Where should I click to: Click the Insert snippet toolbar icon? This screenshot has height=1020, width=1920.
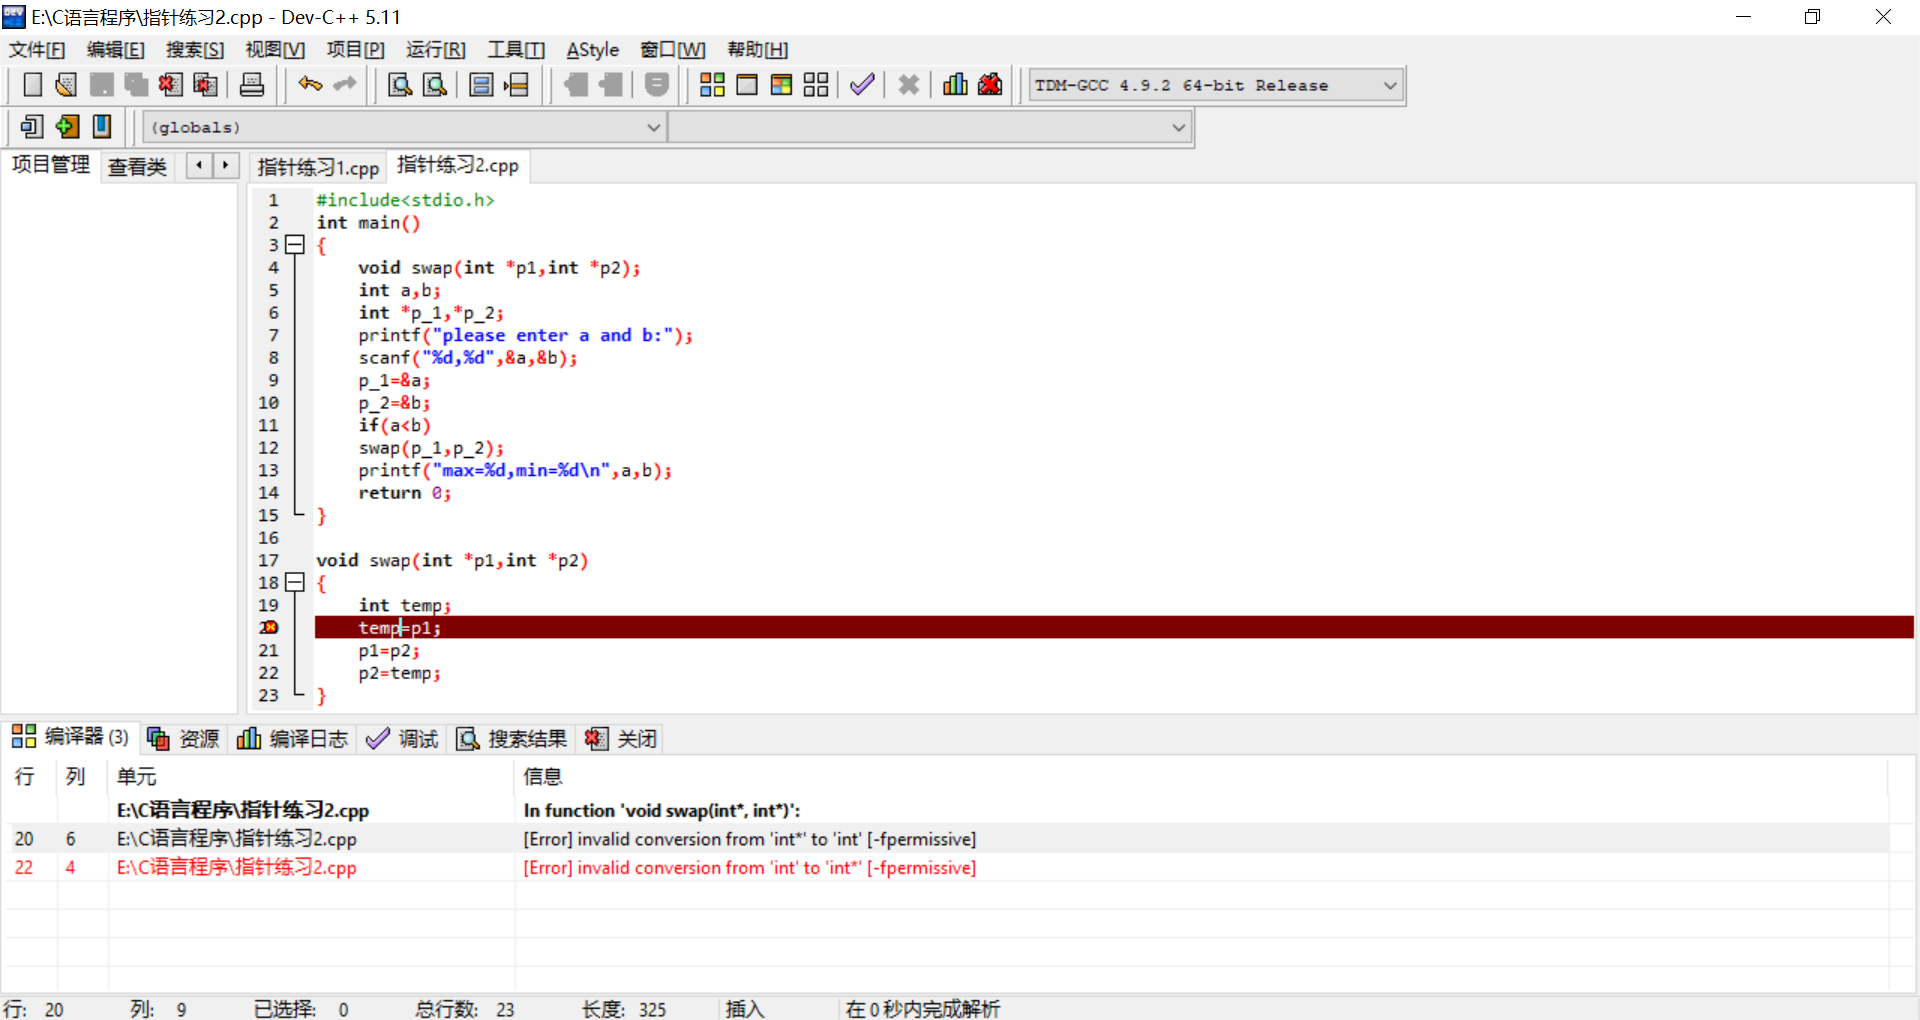[x=32, y=127]
